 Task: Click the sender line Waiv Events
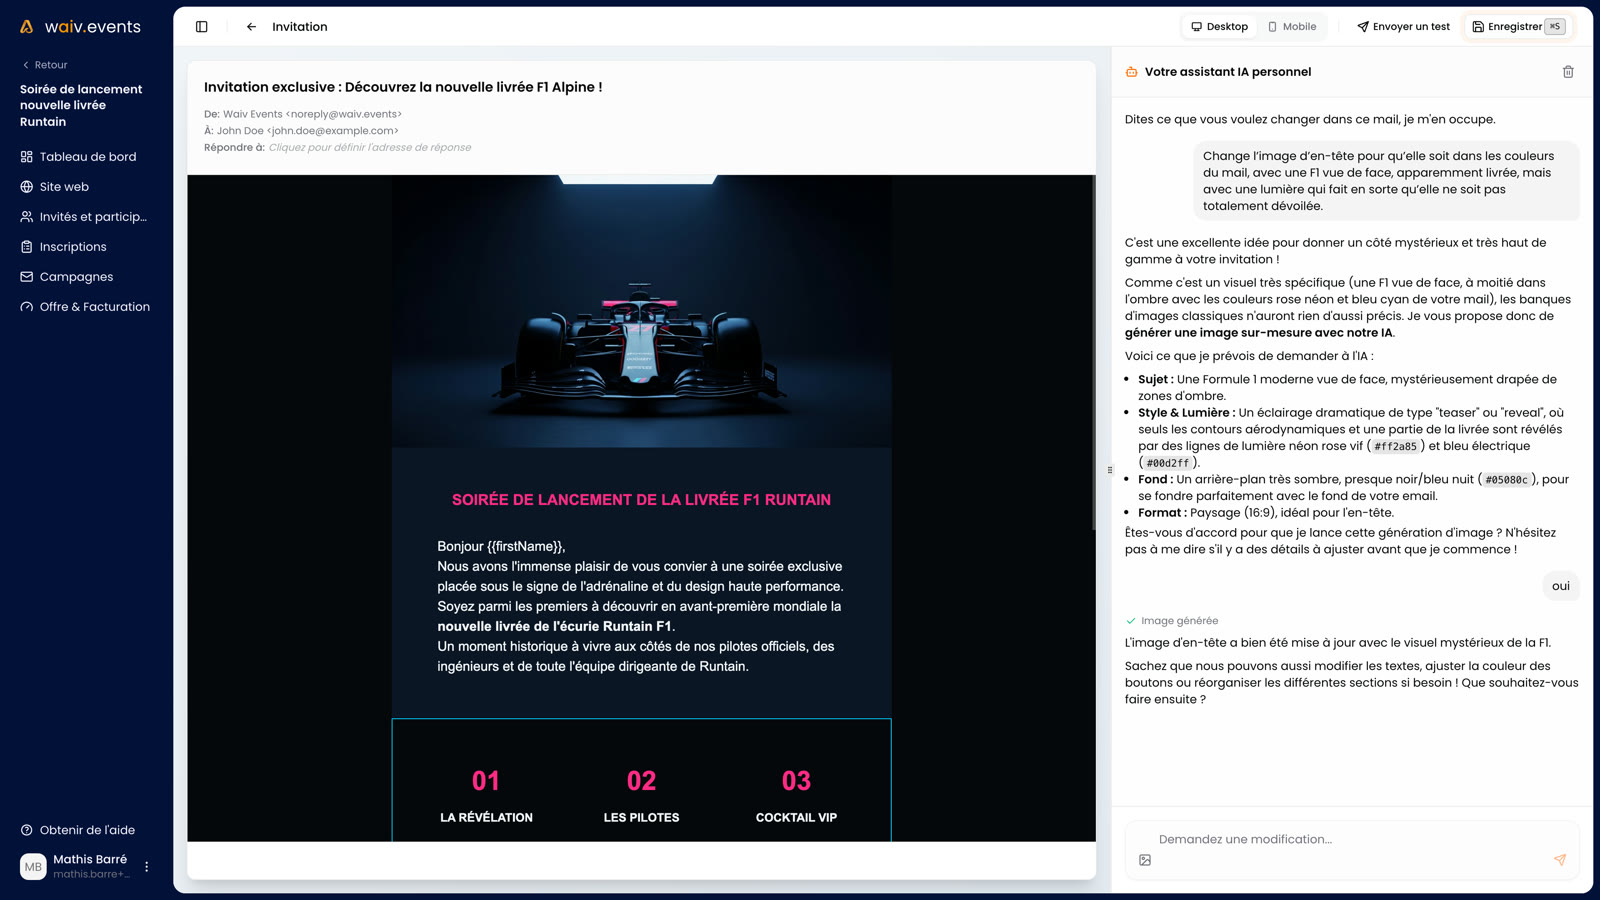303,114
